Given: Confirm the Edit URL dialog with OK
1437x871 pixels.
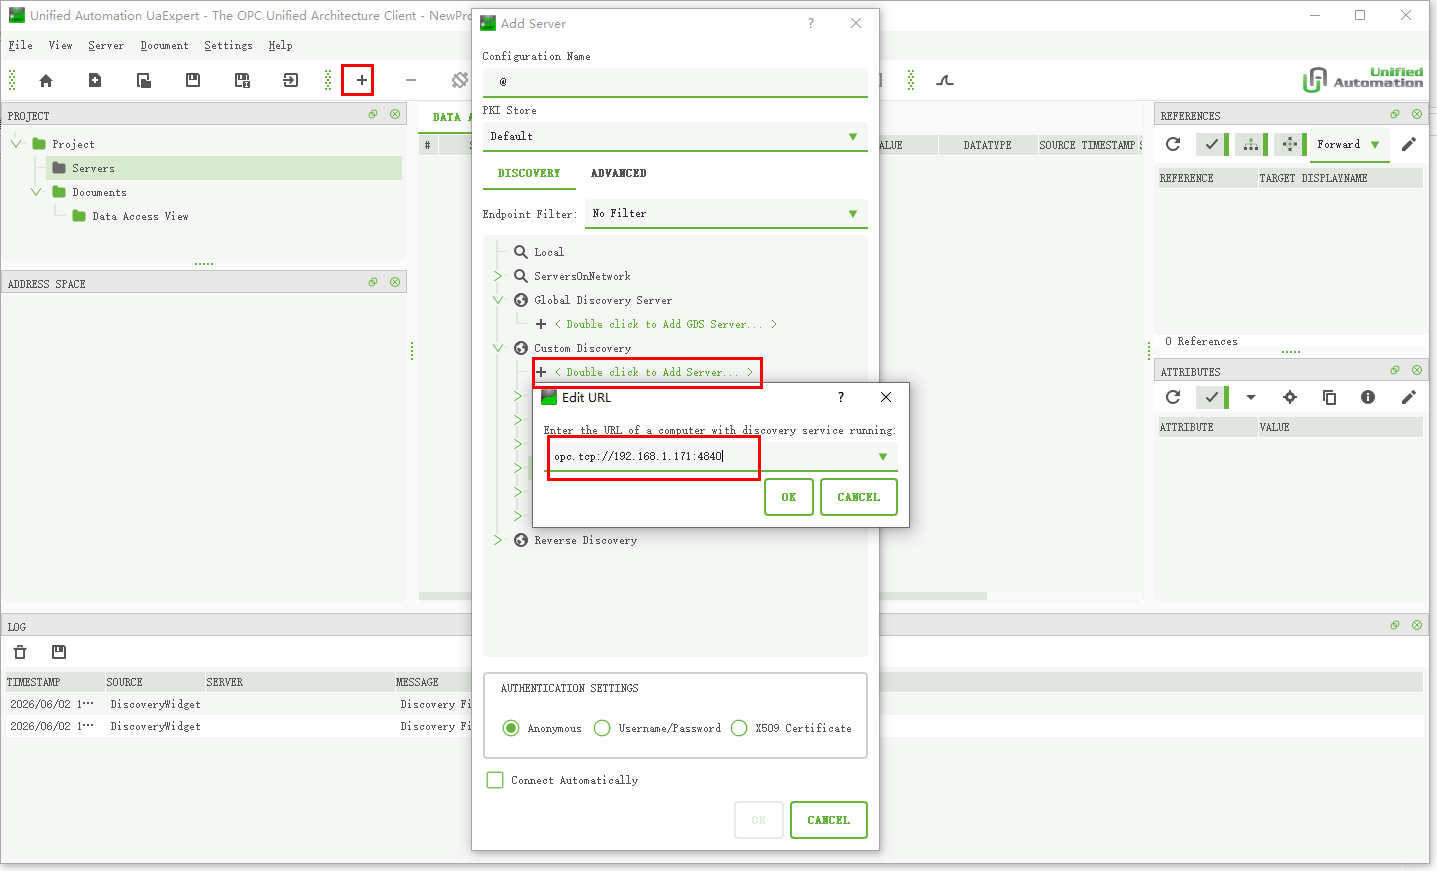Looking at the screenshot, I should pyautogui.click(x=789, y=497).
